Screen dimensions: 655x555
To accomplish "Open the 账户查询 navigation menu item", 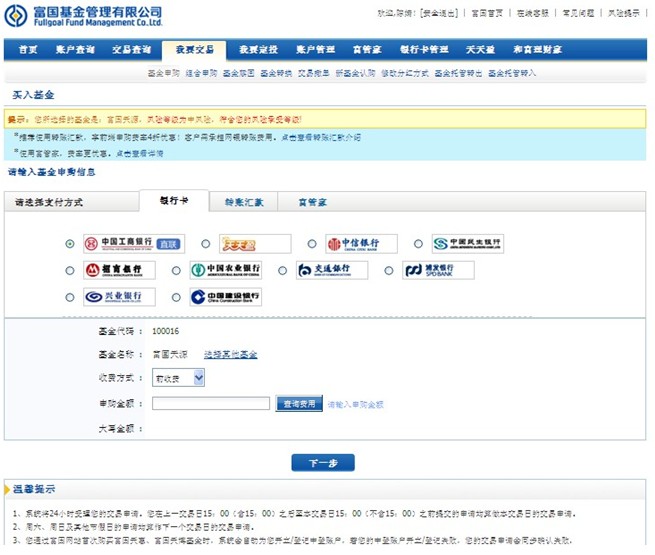I will point(75,50).
